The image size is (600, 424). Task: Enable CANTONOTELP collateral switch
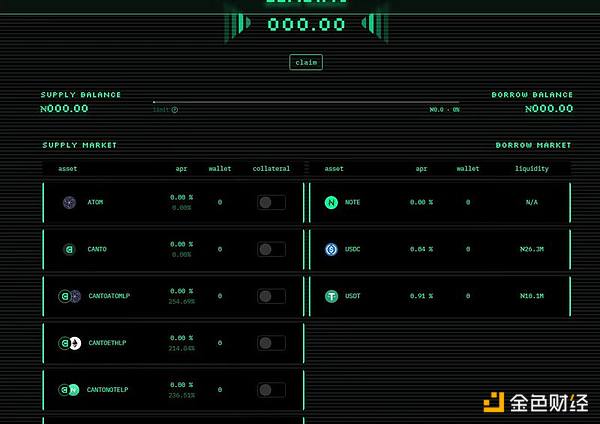(271, 390)
